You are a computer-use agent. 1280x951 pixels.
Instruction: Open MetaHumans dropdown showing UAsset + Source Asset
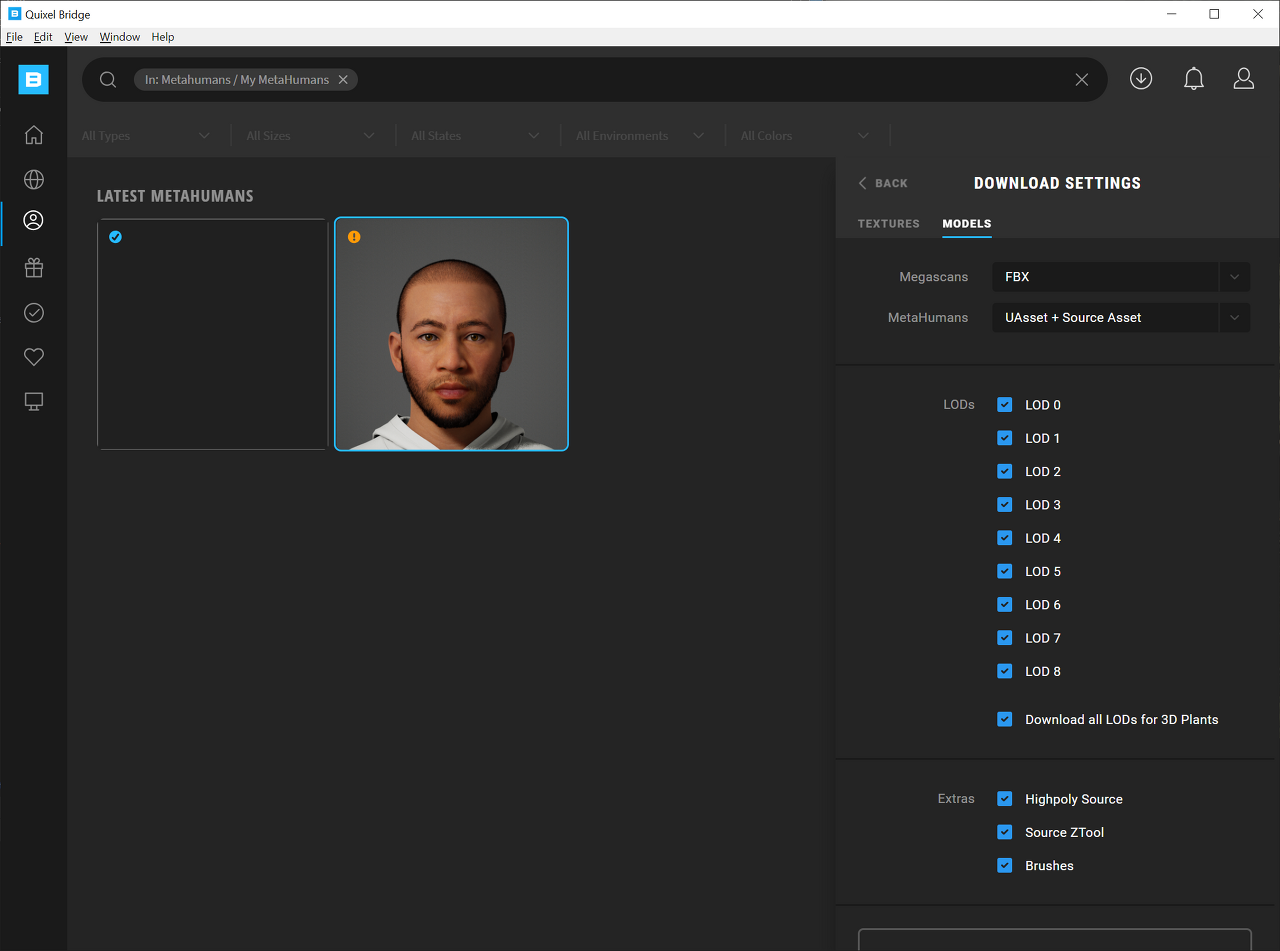[x=1121, y=317]
